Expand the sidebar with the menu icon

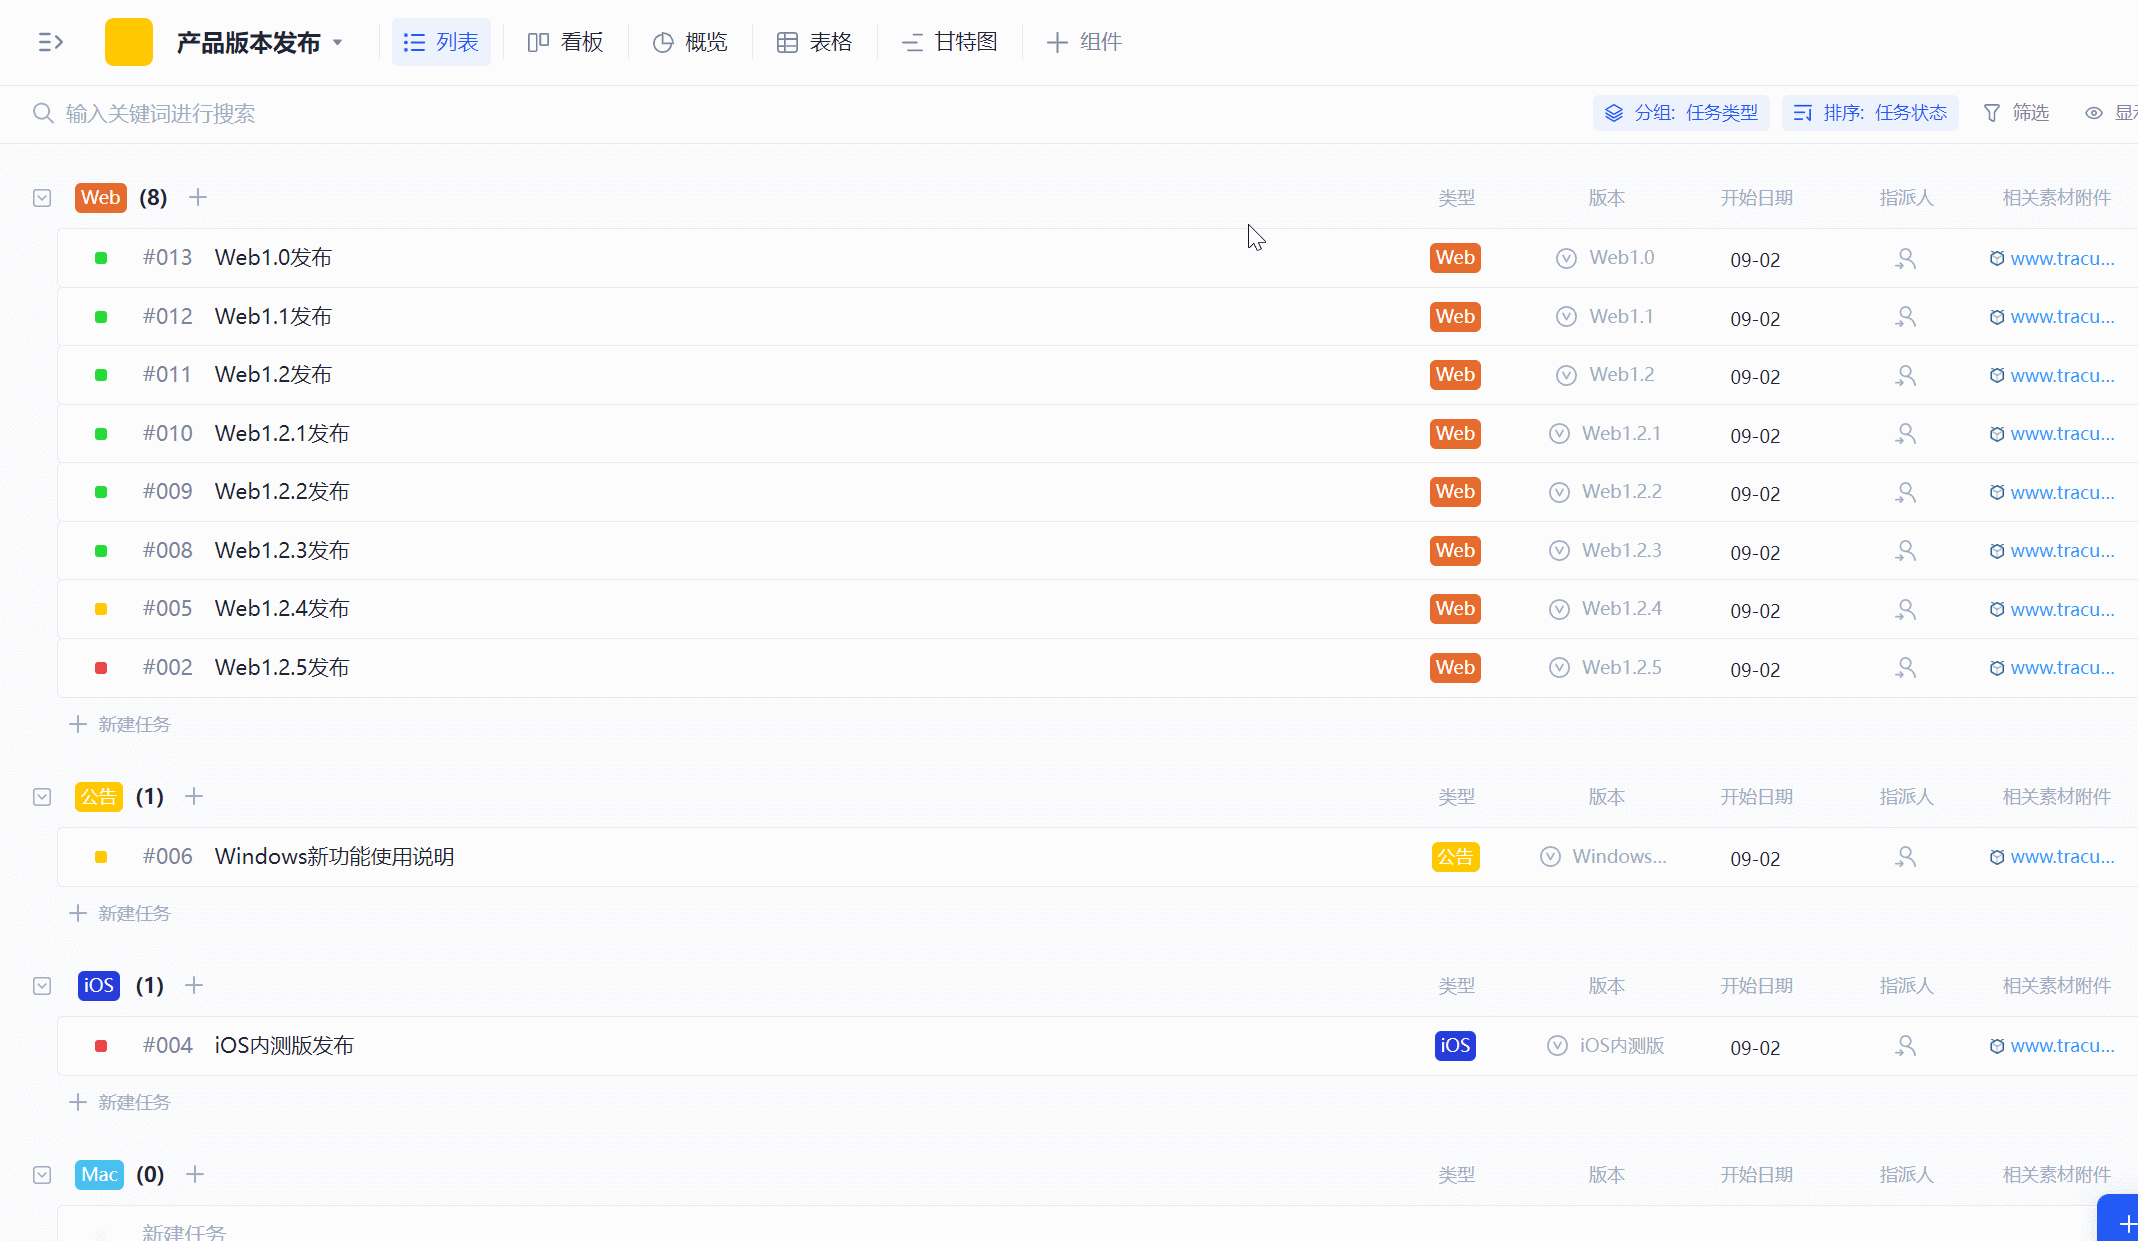pos(50,42)
